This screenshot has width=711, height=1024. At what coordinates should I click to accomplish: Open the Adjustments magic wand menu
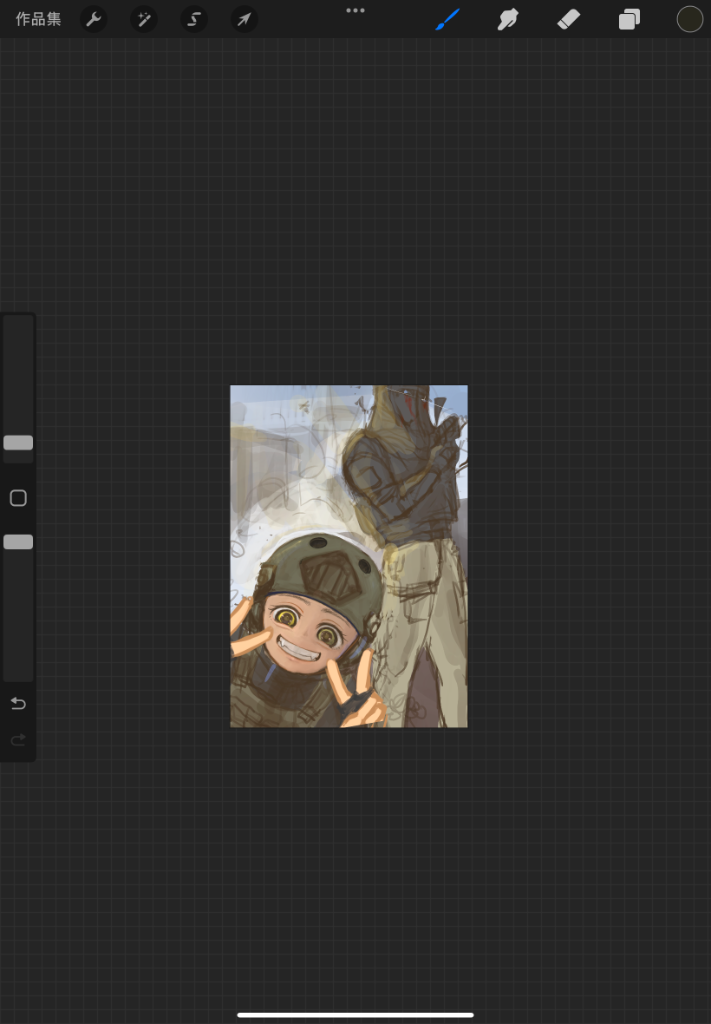pyautogui.click(x=143, y=19)
